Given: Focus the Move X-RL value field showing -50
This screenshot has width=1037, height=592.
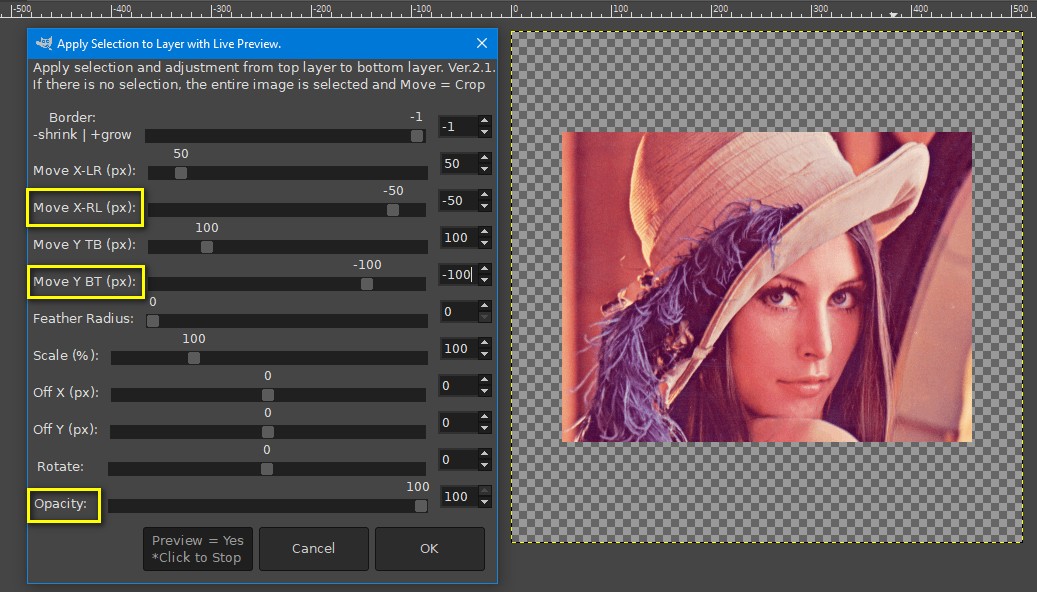Looking at the screenshot, I should click(x=458, y=200).
